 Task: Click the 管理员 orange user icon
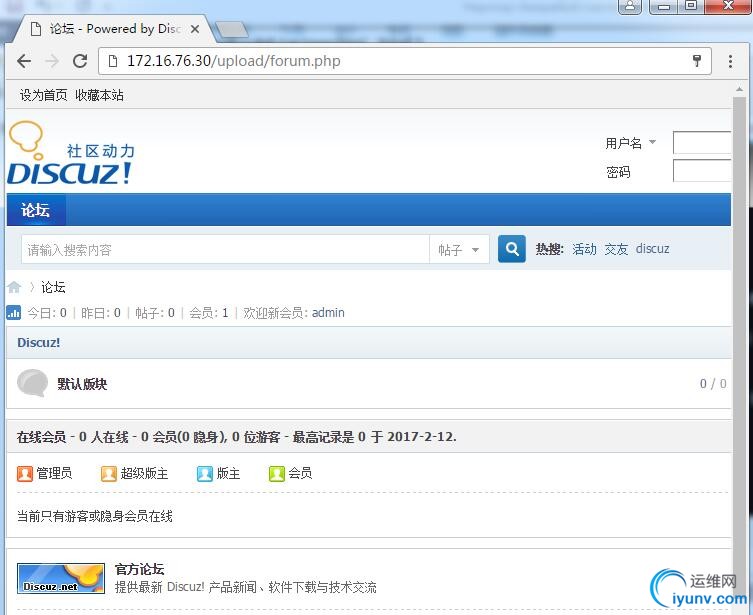[24, 473]
